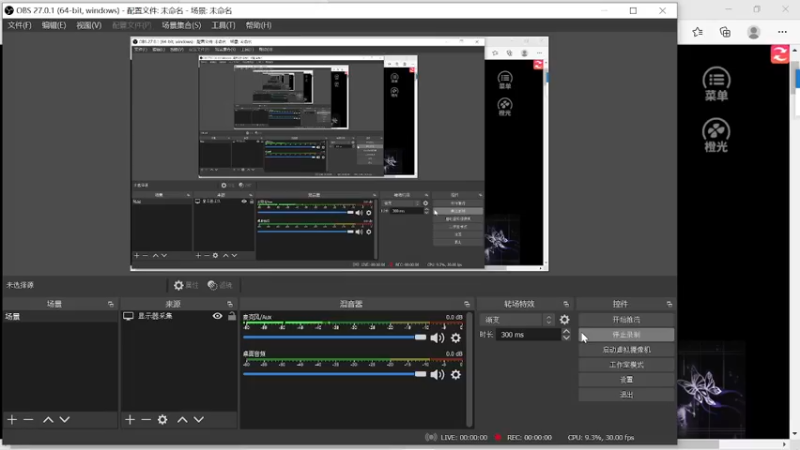
Task: Open the 工具(T) menu
Action: coord(223,25)
